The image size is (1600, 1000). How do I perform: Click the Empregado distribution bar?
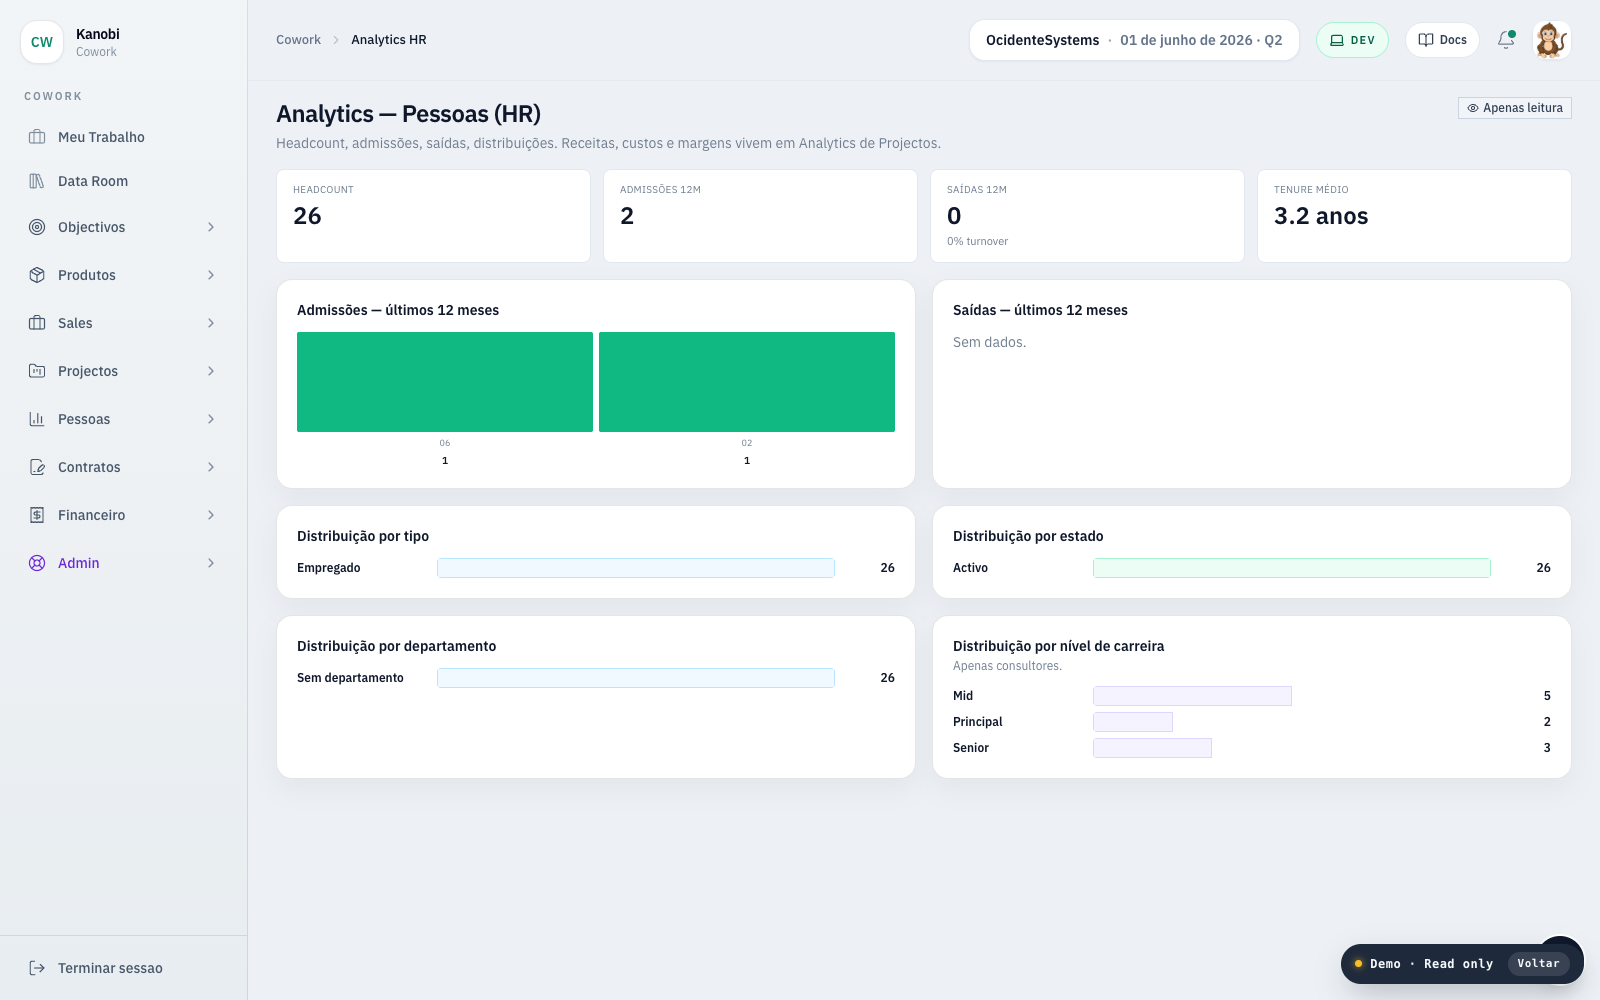click(x=636, y=568)
